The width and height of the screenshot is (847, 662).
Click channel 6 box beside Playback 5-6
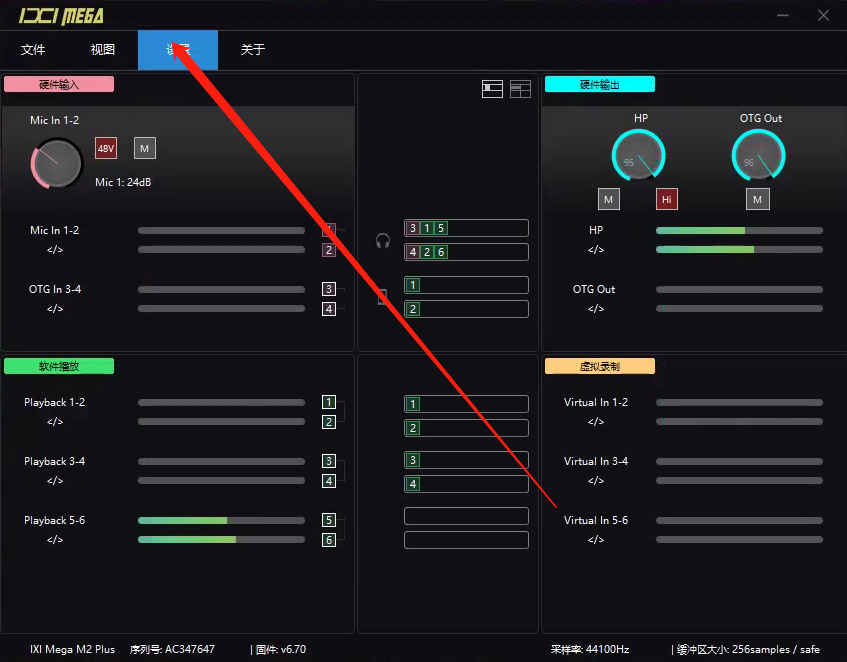click(329, 539)
